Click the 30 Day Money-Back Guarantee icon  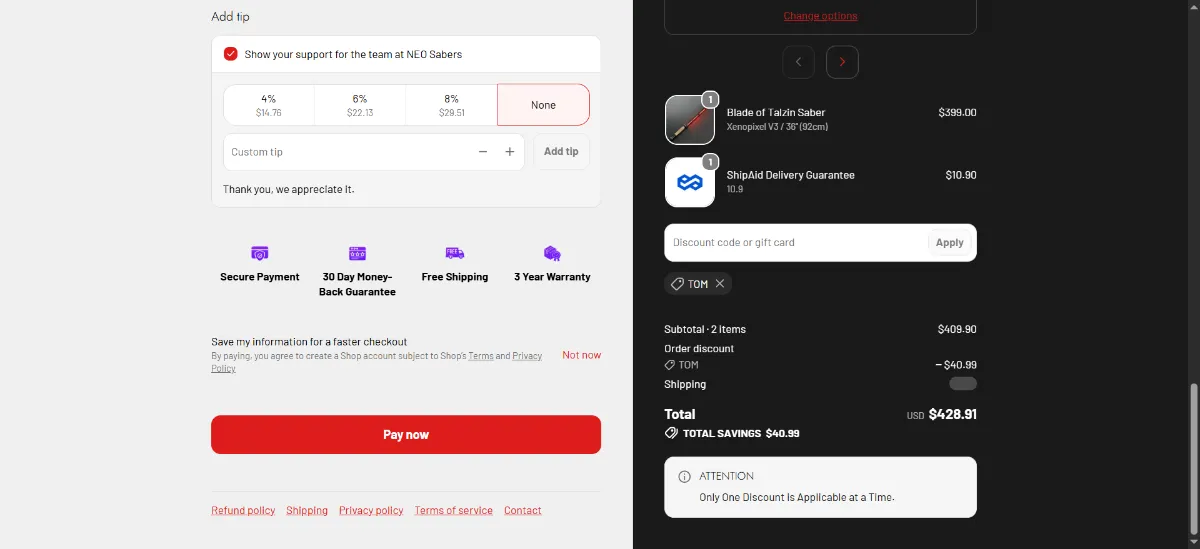(357, 253)
